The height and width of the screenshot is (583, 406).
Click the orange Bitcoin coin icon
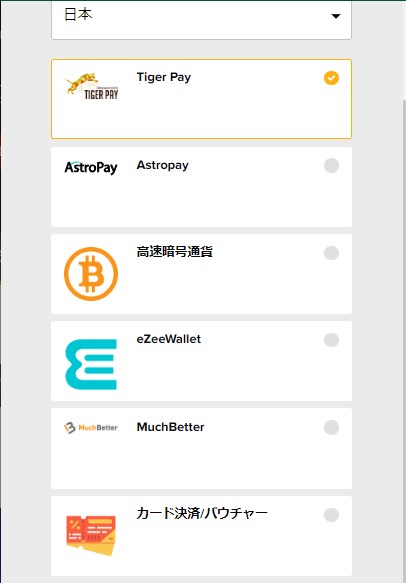click(91, 274)
